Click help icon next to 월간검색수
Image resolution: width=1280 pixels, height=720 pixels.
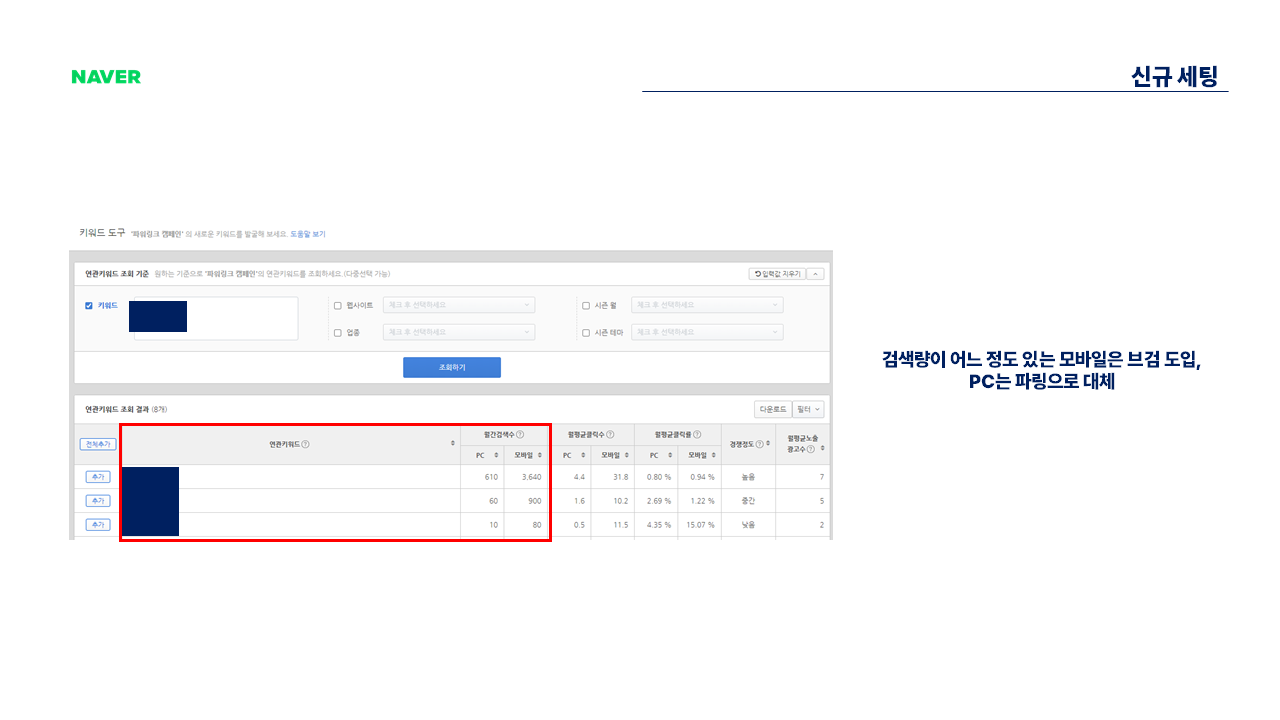click(x=520, y=434)
